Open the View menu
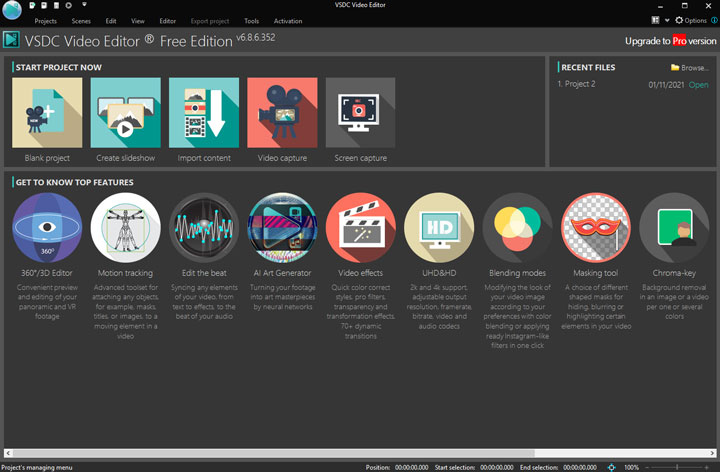The height and width of the screenshot is (472, 720). [x=138, y=21]
